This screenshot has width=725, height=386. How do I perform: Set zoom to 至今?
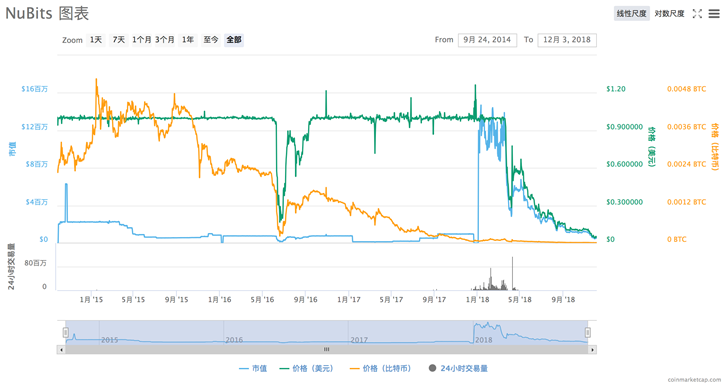click(x=211, y=40)
